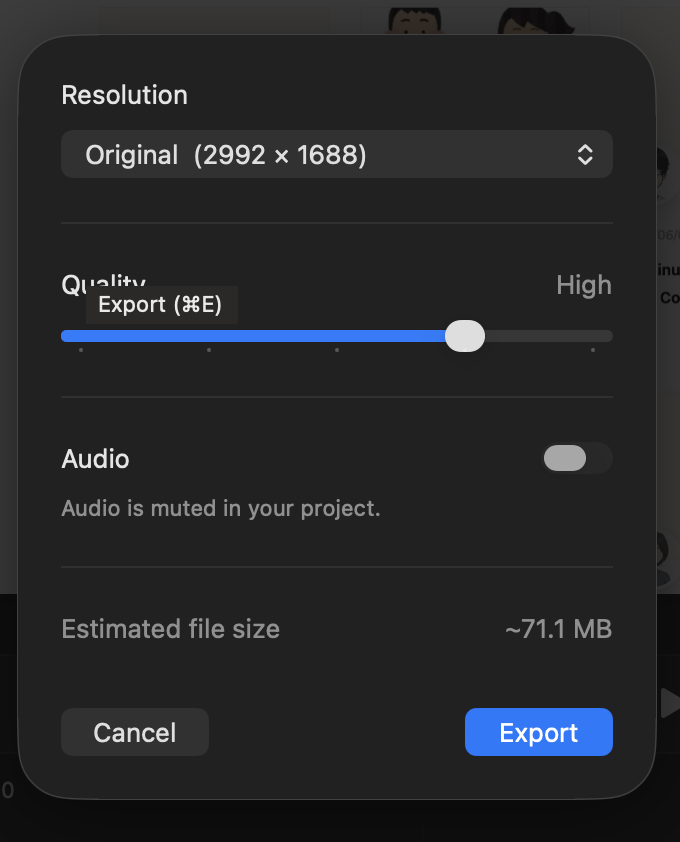Select the lowest quality tick mark
680x842 pixels.
point(81,350)
